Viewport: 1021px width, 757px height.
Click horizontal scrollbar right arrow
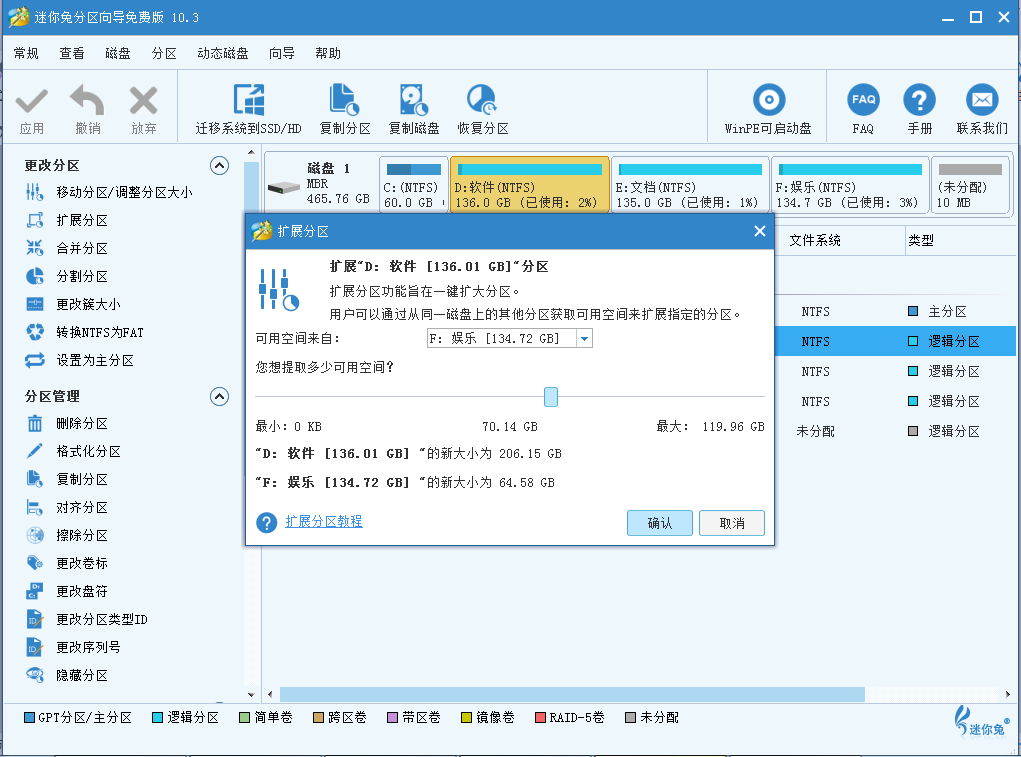tap(1007, 694)
